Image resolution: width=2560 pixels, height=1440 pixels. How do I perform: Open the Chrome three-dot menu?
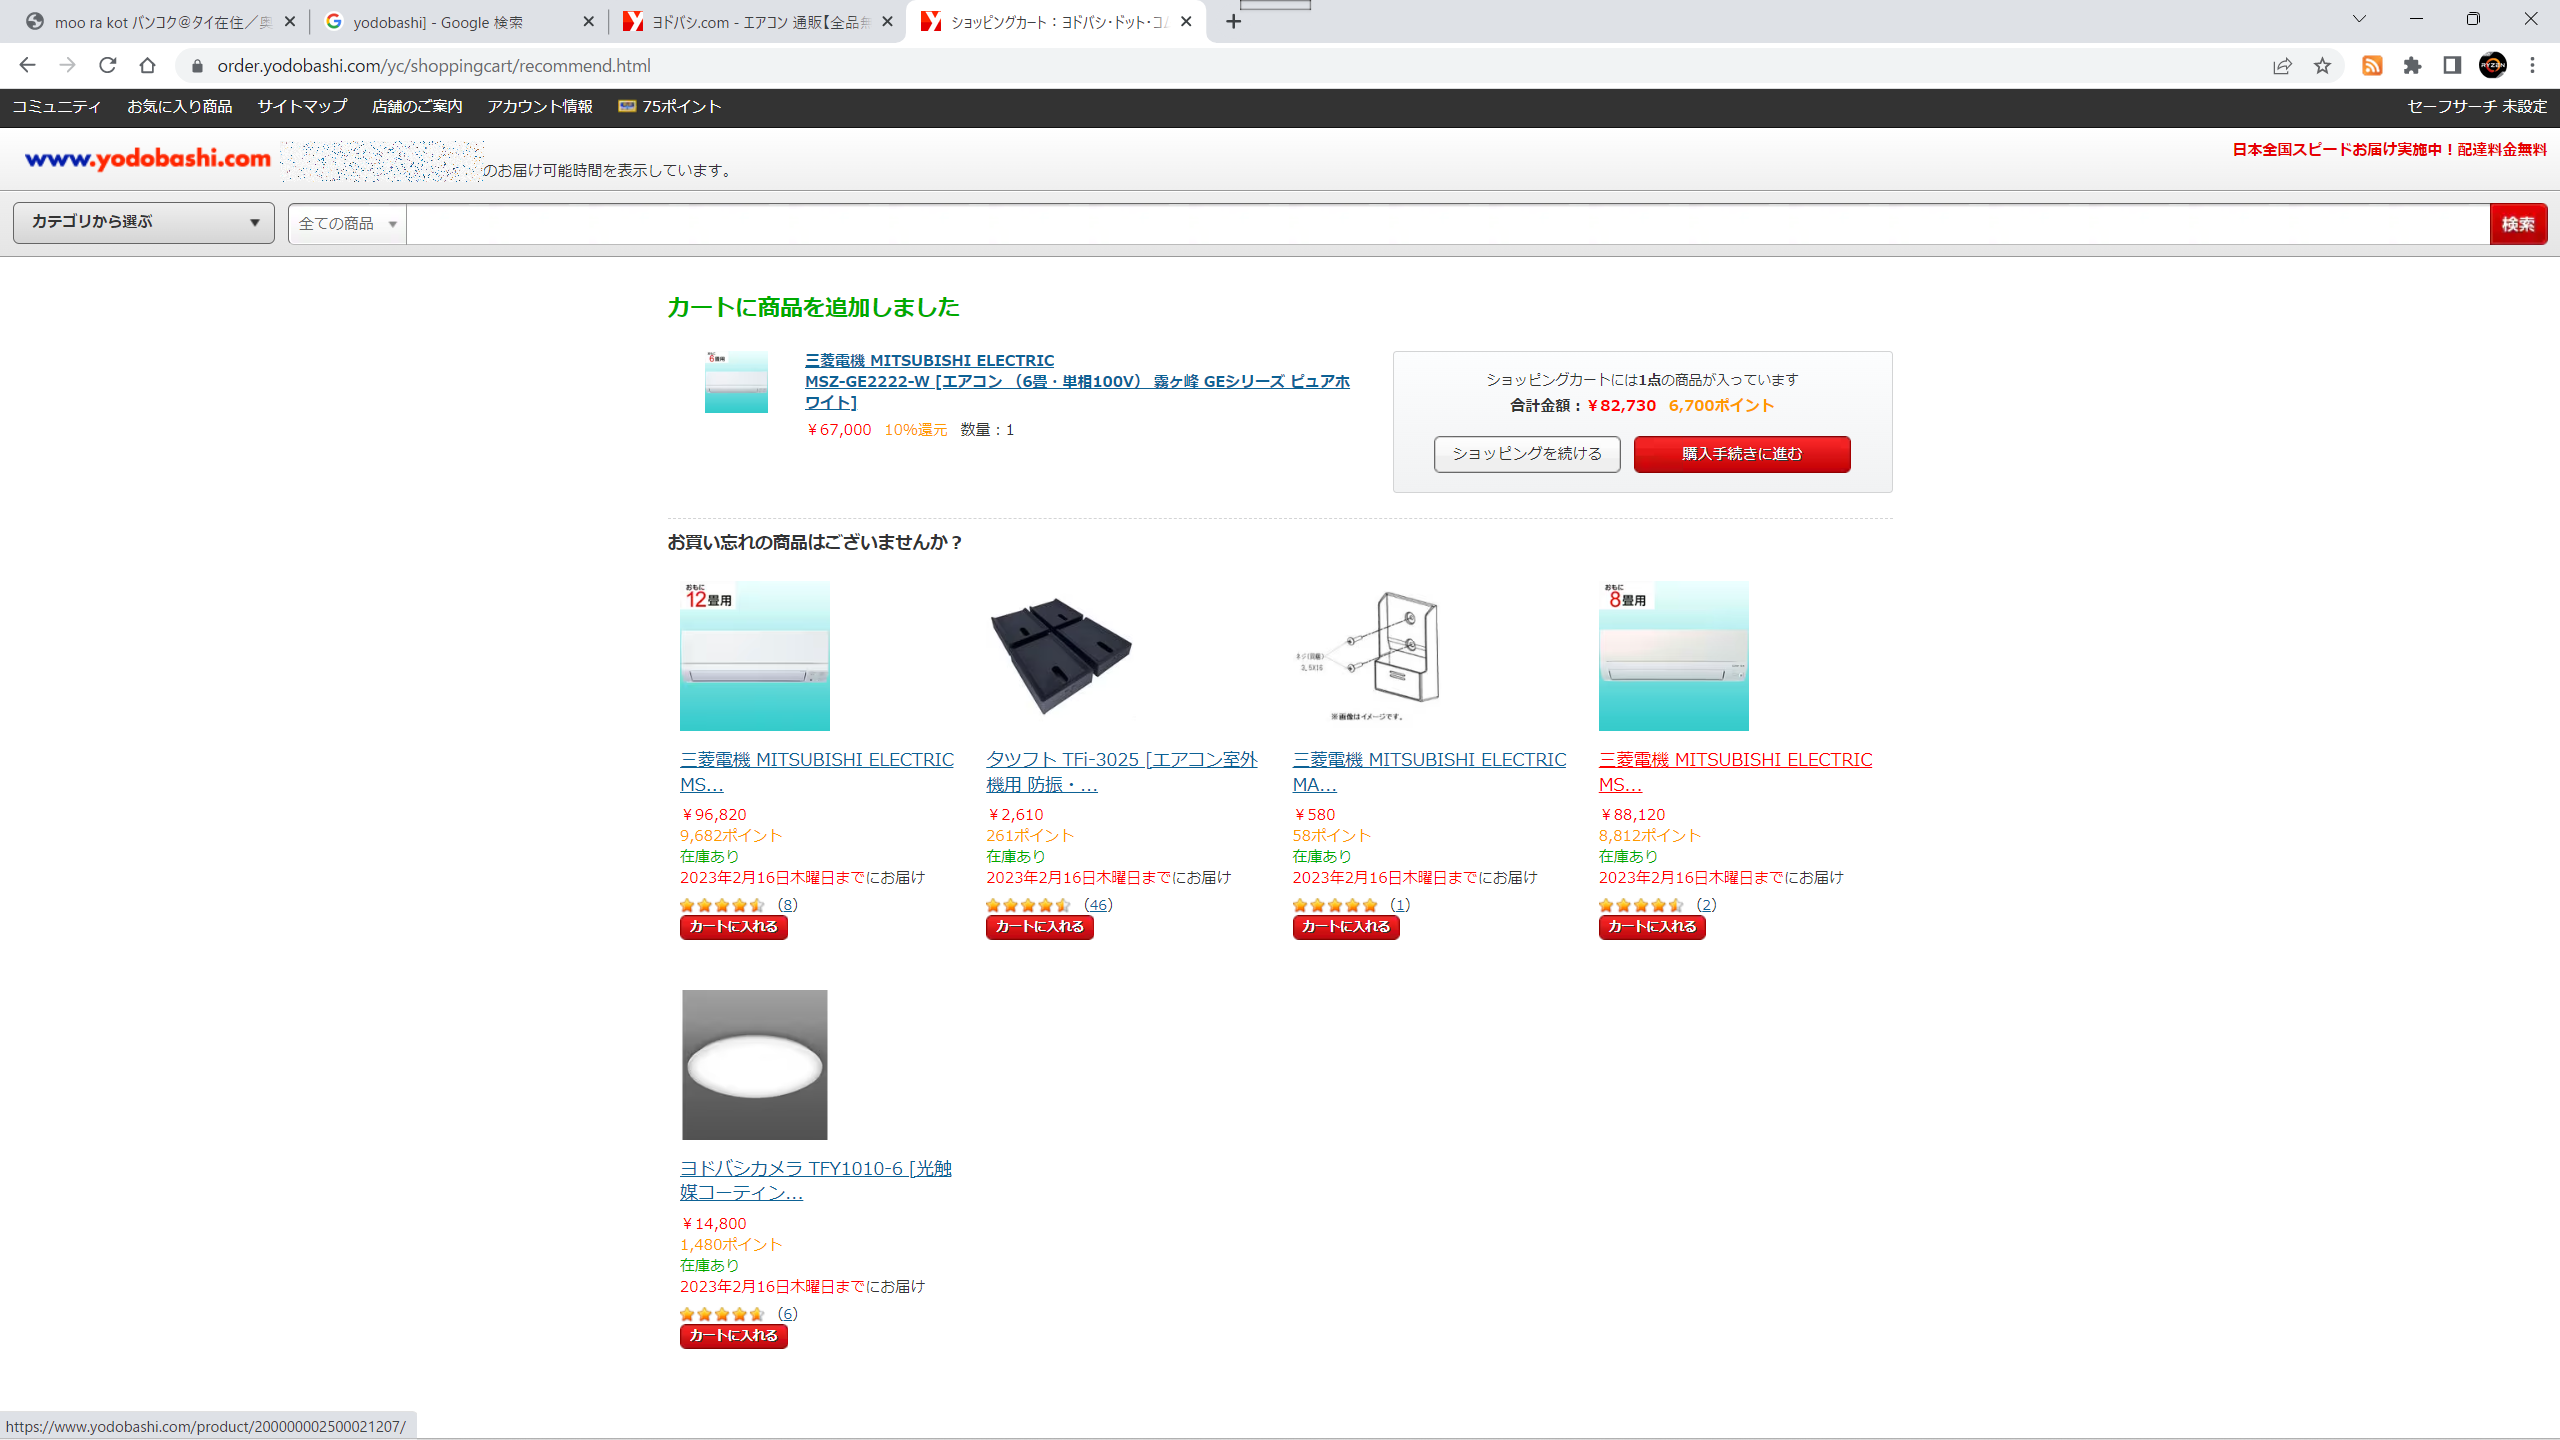(x=2533, y=66)
